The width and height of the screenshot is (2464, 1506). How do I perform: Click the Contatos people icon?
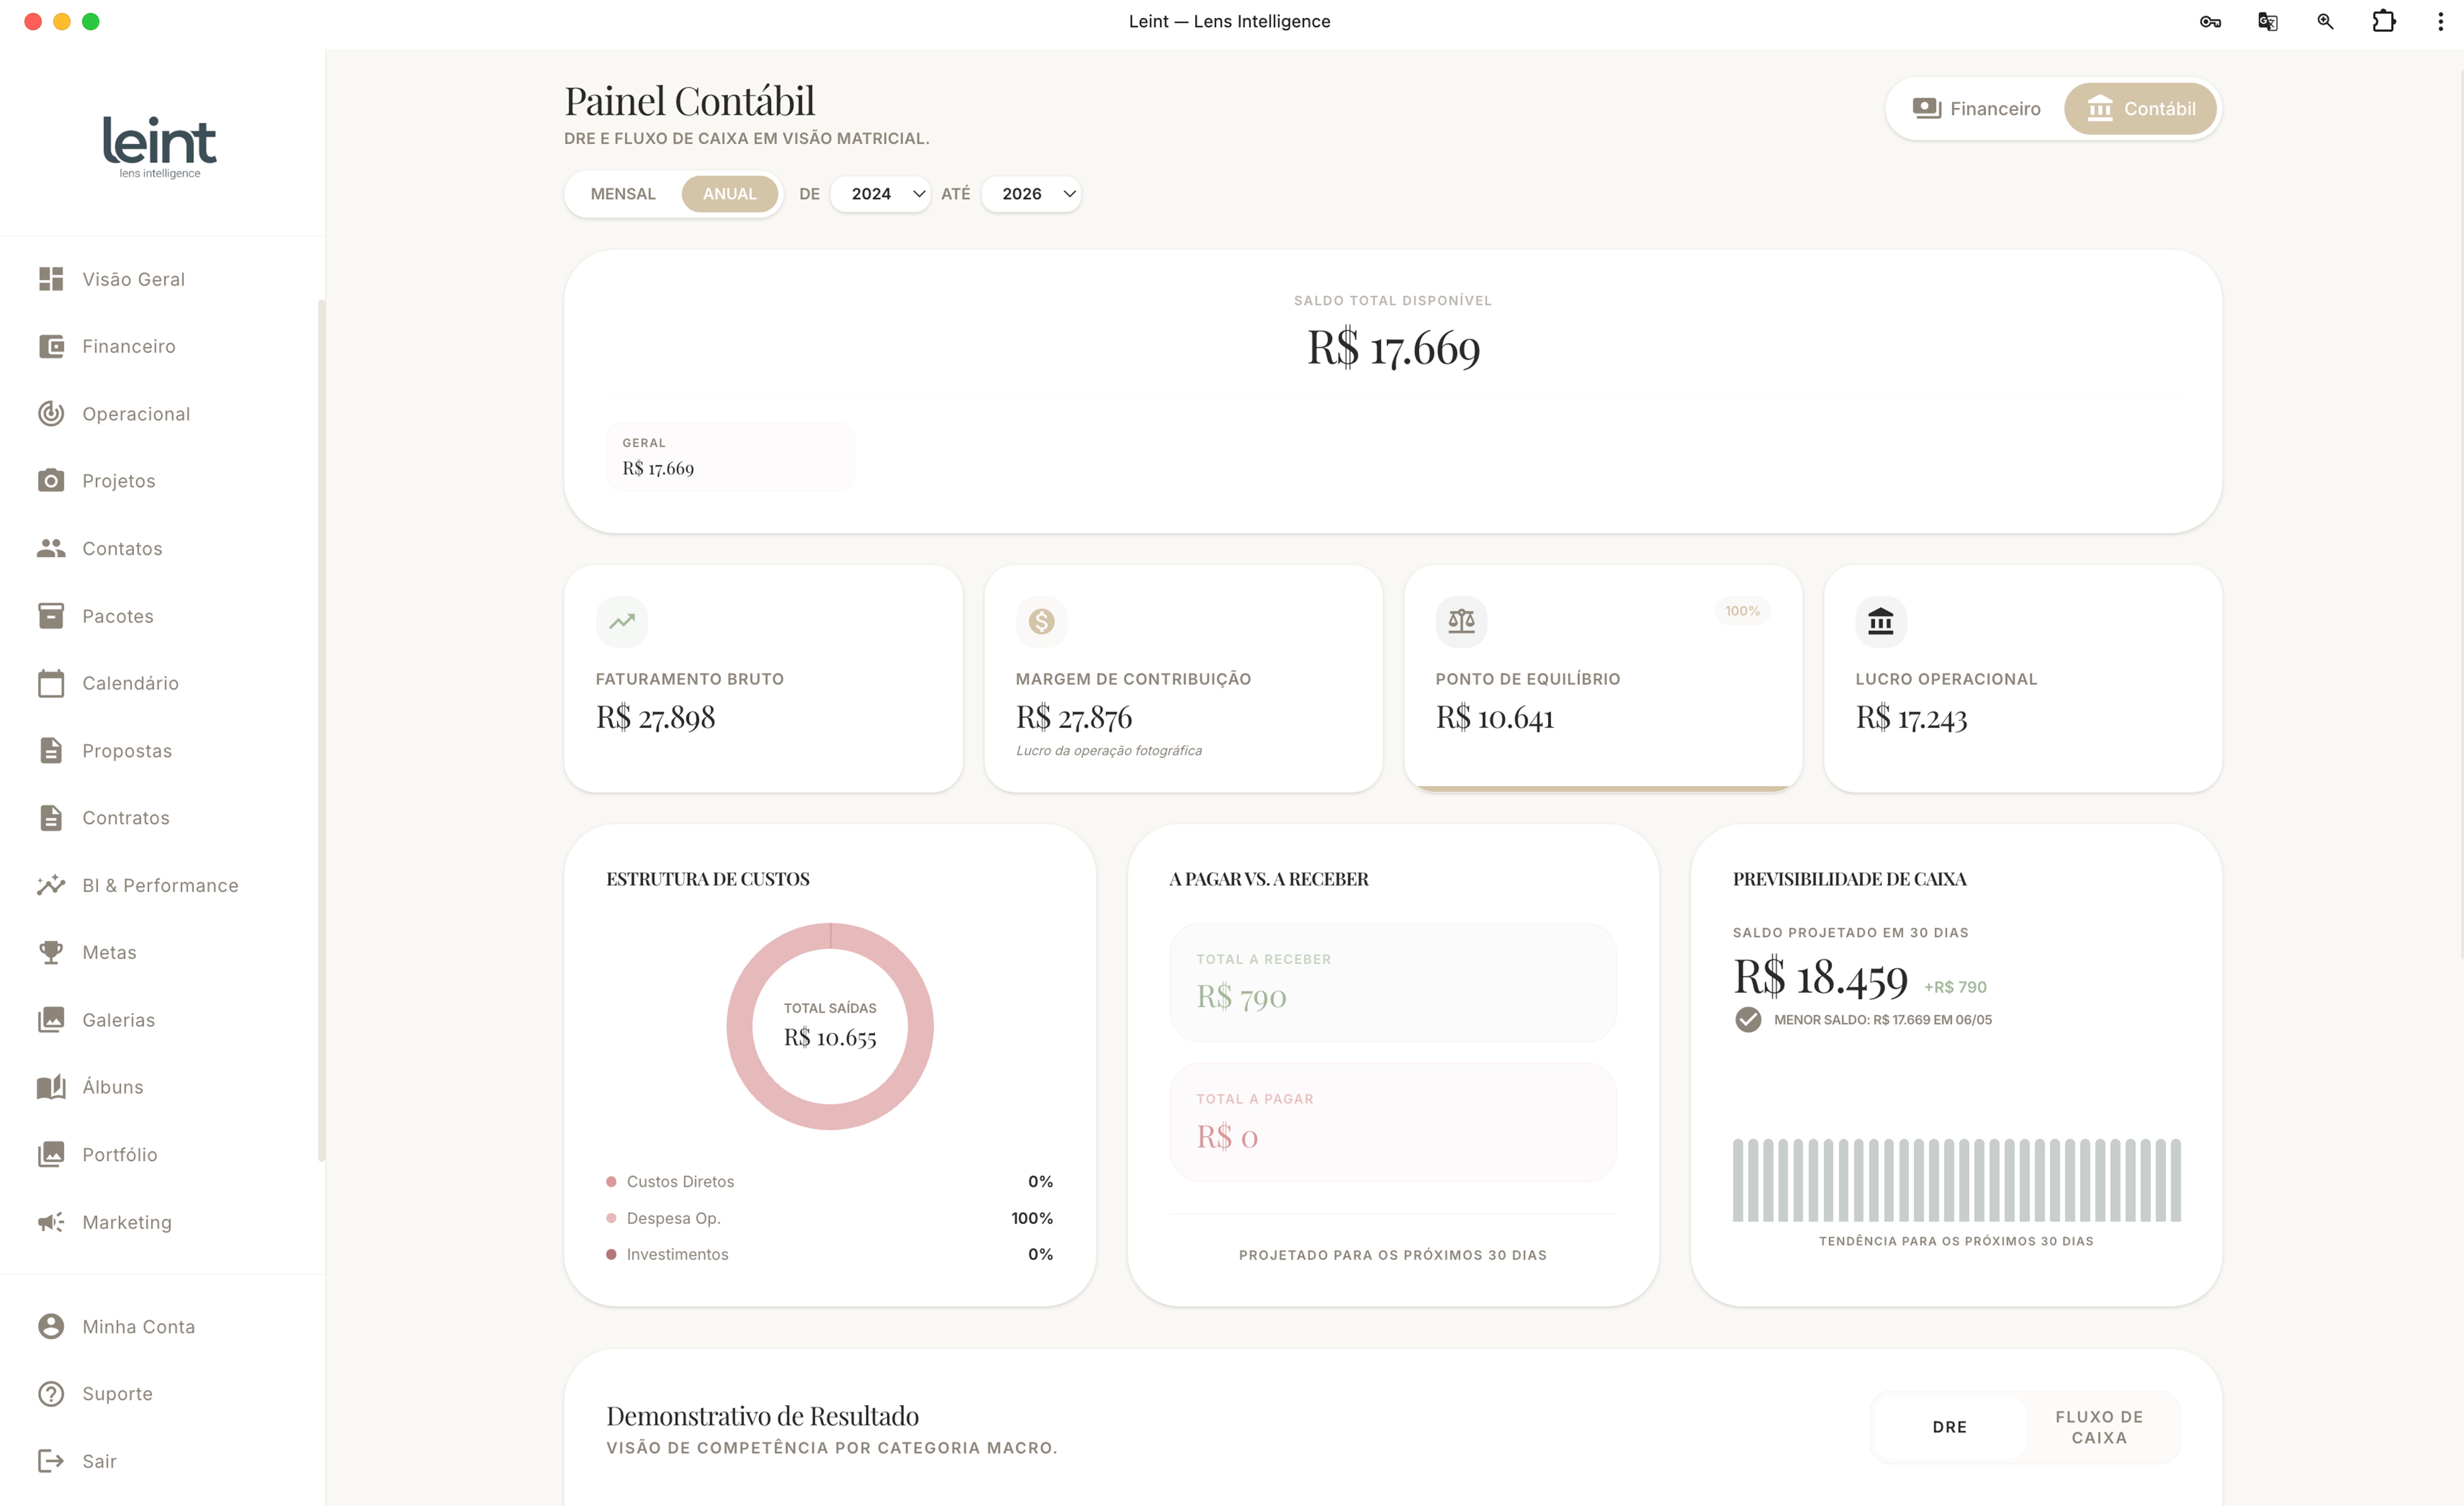51,548
